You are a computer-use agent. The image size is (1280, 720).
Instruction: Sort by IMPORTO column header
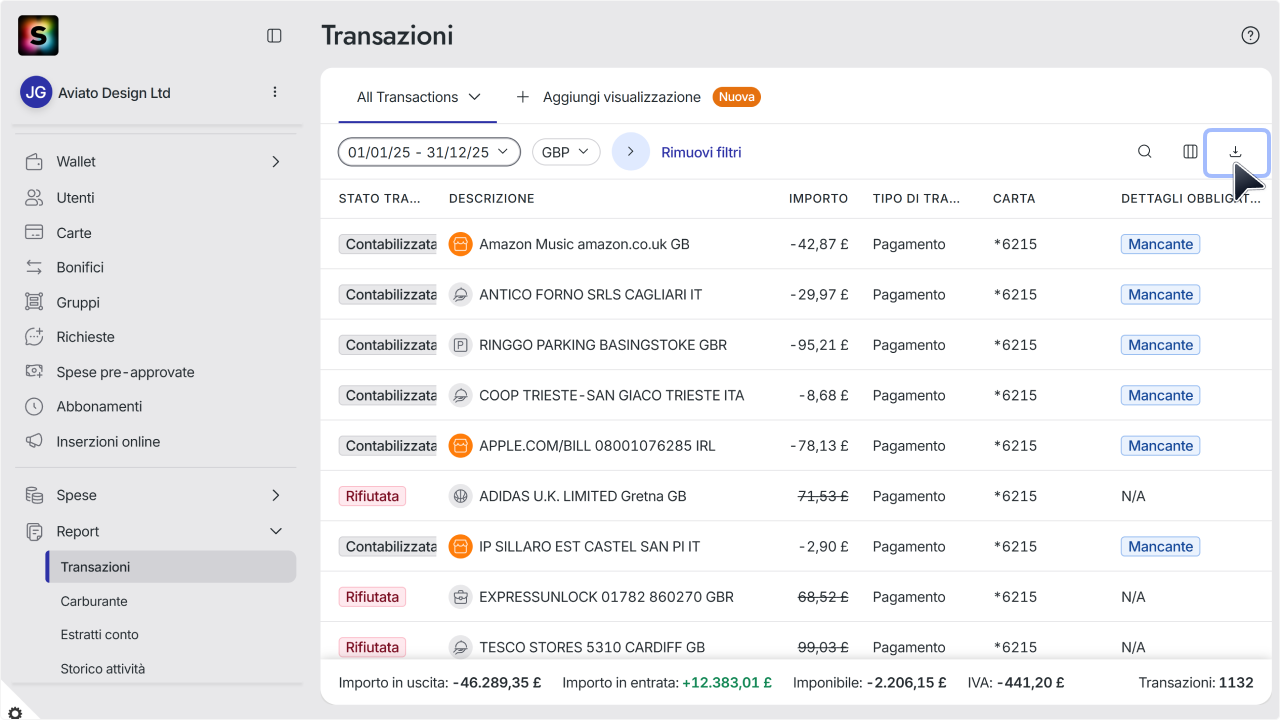[818, 199]
